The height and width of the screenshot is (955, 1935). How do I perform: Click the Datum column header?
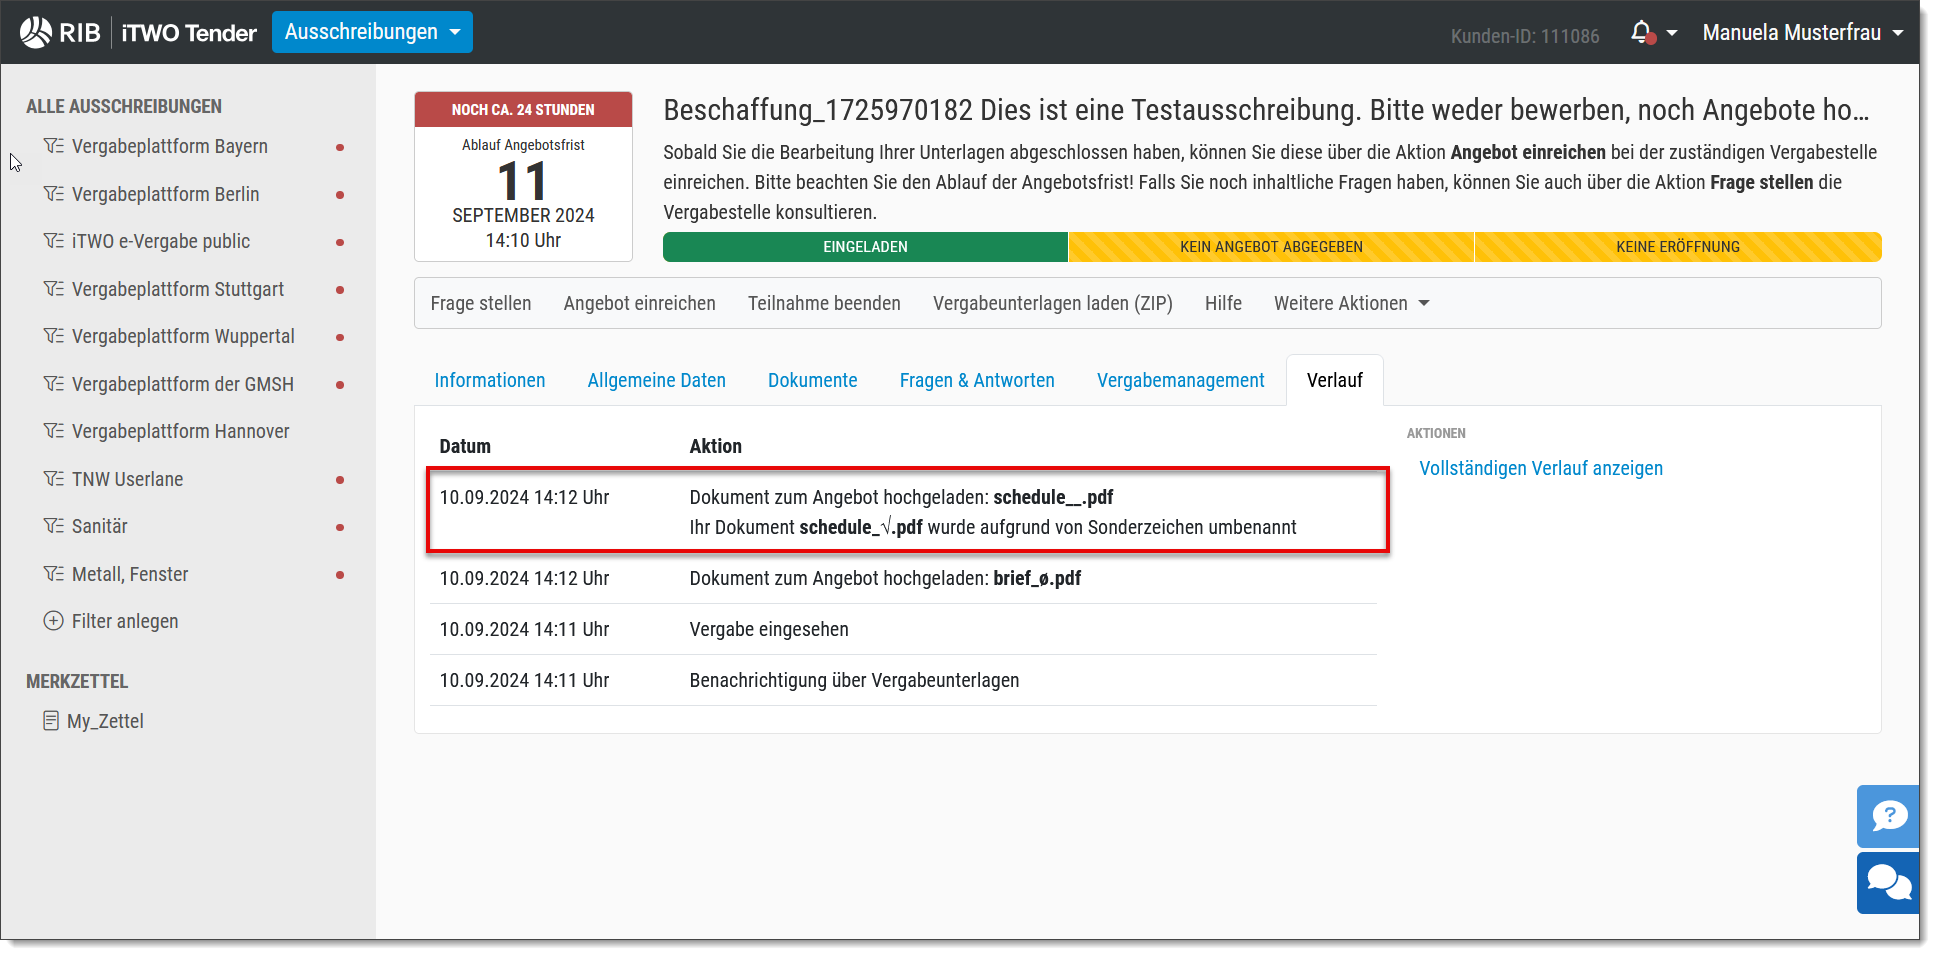point(465,446)
